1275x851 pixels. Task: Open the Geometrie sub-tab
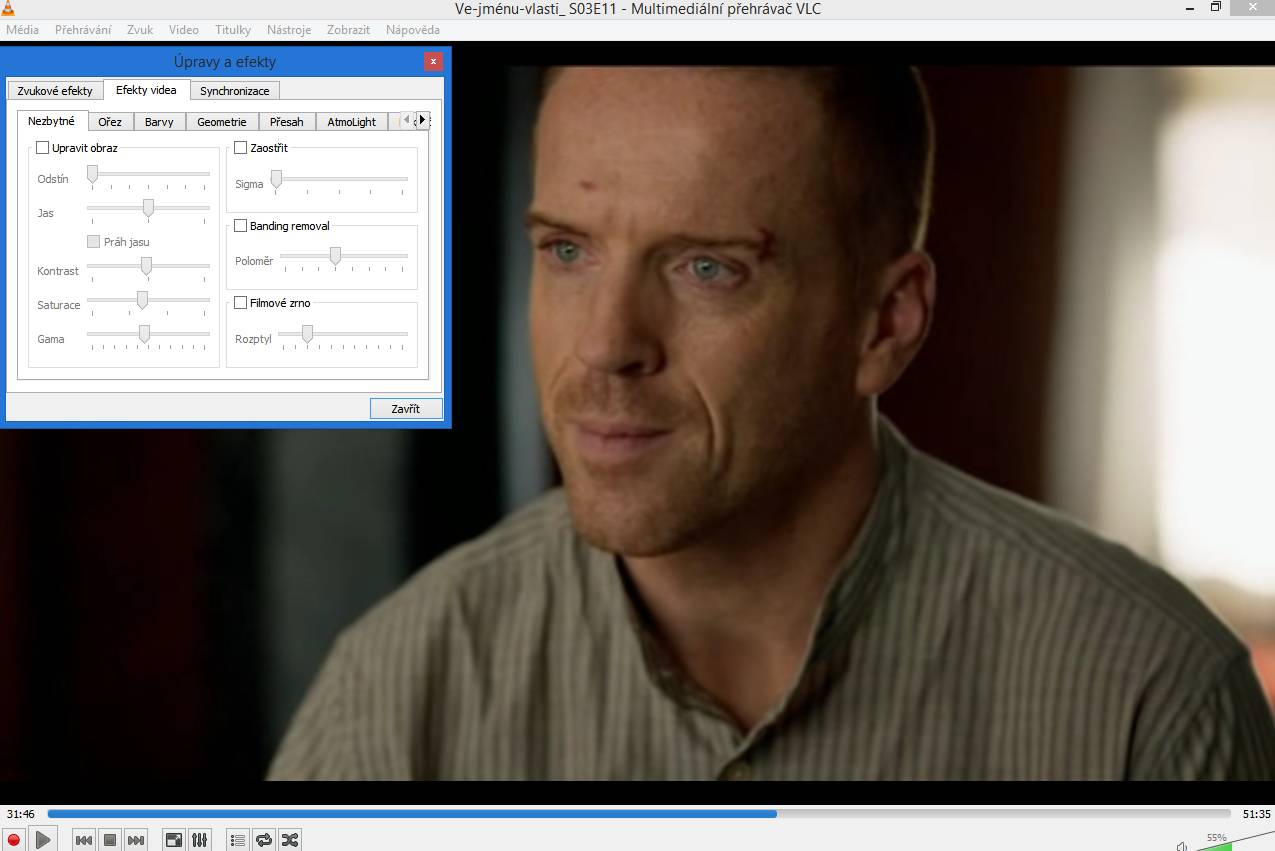(x=222, y=122)
